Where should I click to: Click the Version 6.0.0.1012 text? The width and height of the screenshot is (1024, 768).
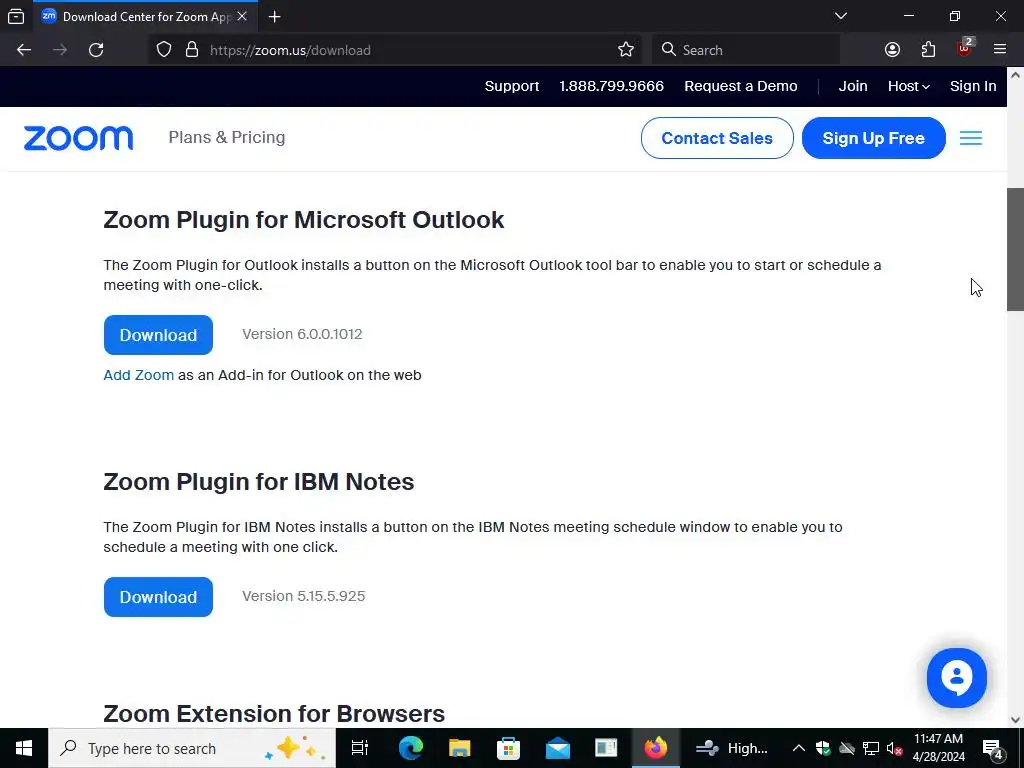pos(302,334)
